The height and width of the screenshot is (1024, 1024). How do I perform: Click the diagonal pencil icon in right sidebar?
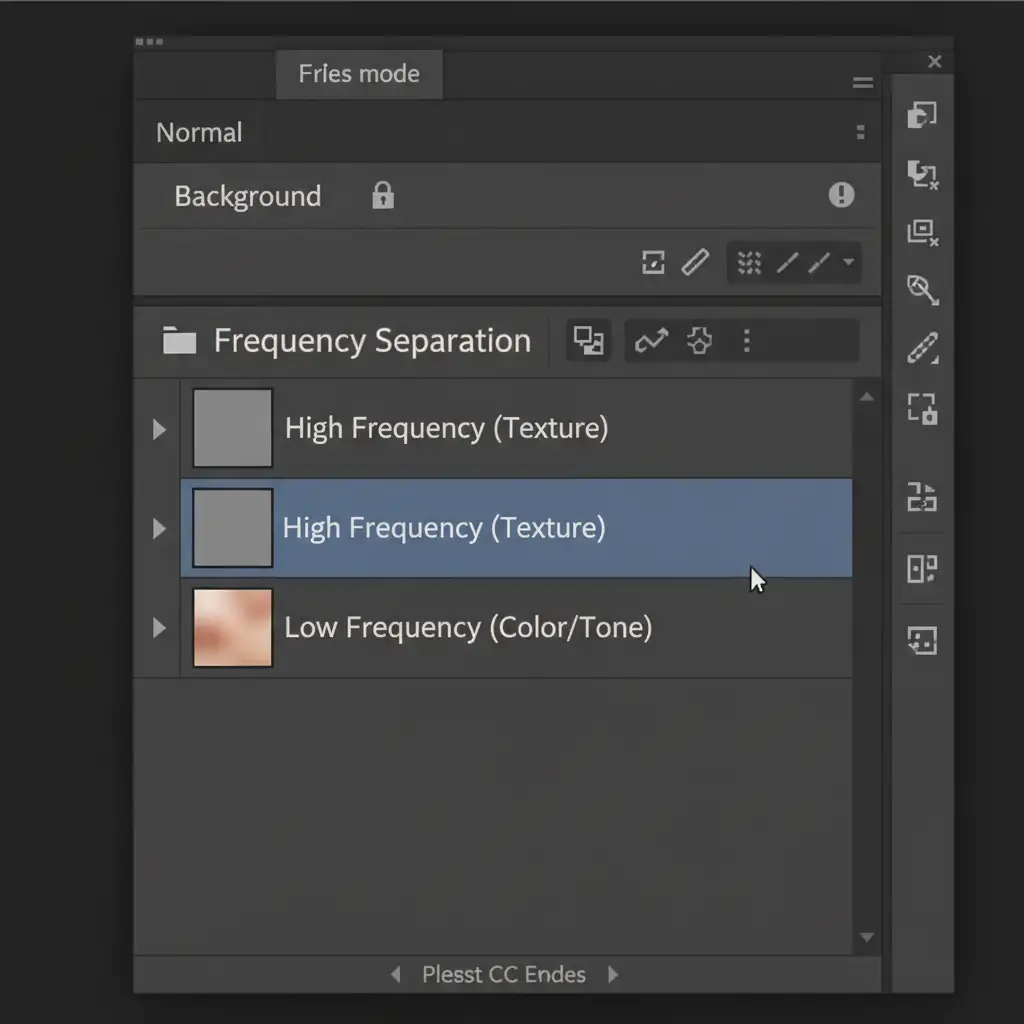(921, 349)
